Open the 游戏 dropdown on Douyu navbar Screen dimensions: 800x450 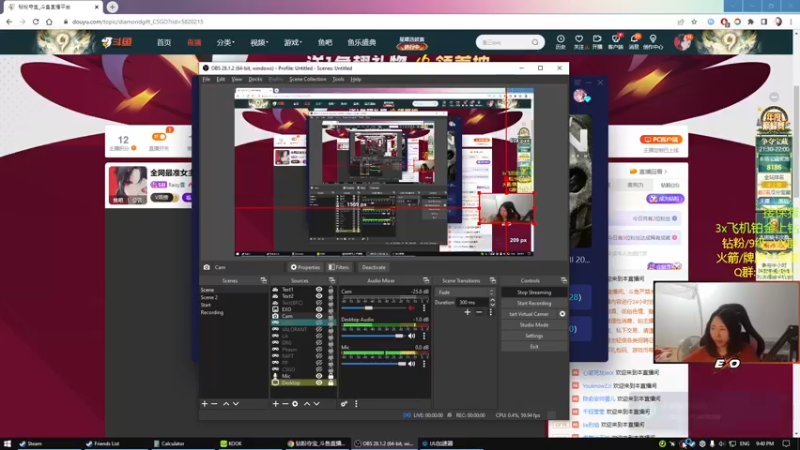[x=293, y=42]
